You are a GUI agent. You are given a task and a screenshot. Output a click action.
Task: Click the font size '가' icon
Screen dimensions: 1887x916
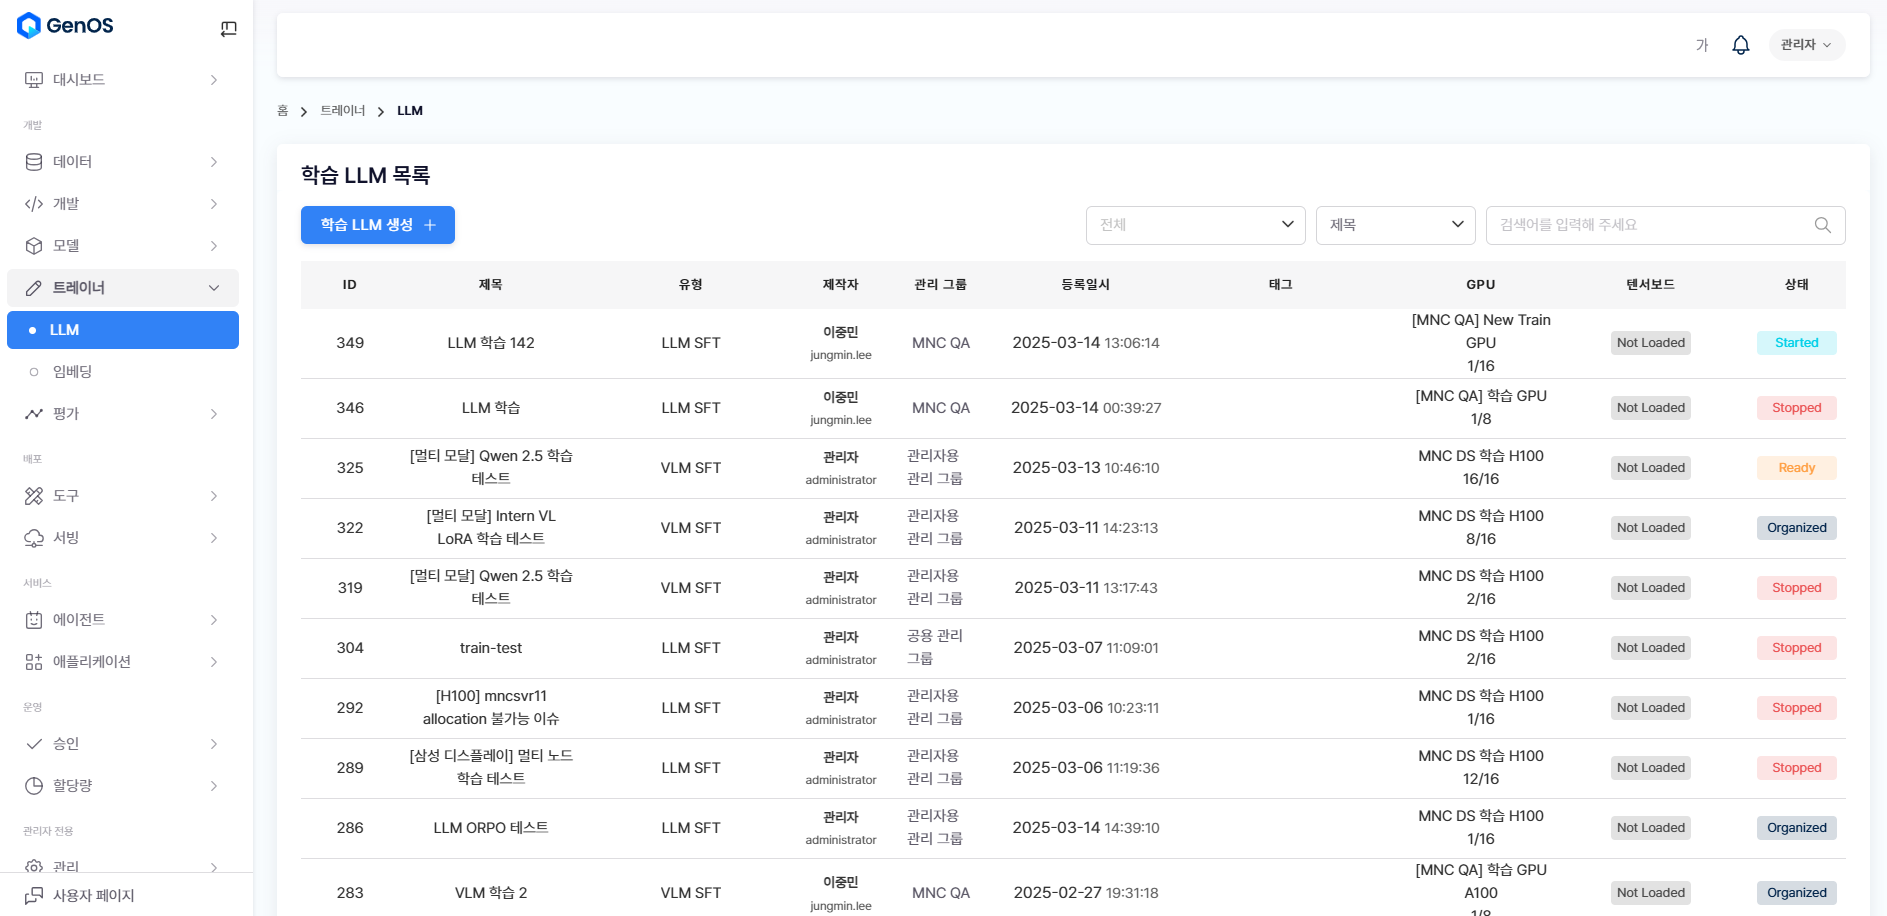click(1701, 45)
